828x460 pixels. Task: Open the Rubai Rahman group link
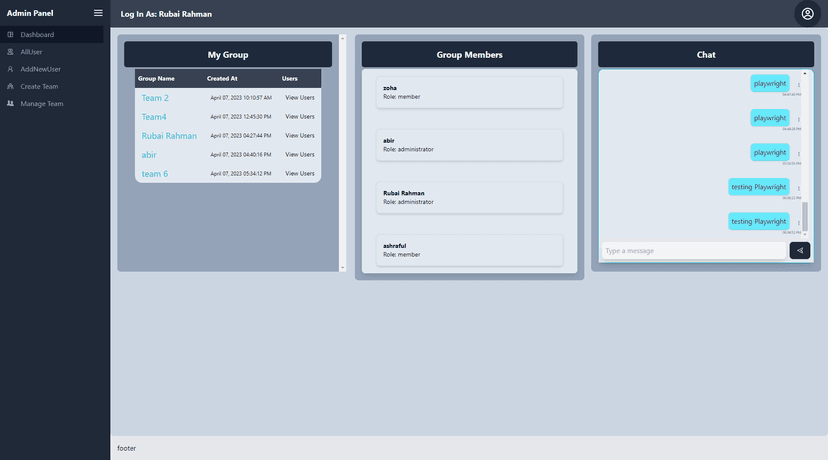click(169, 136)
